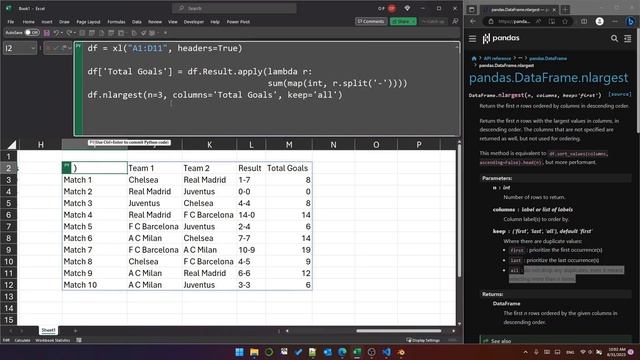This screenshot has height=360, width=640.
Task: Click inside the Python formula editor
Action: point(271,89)
